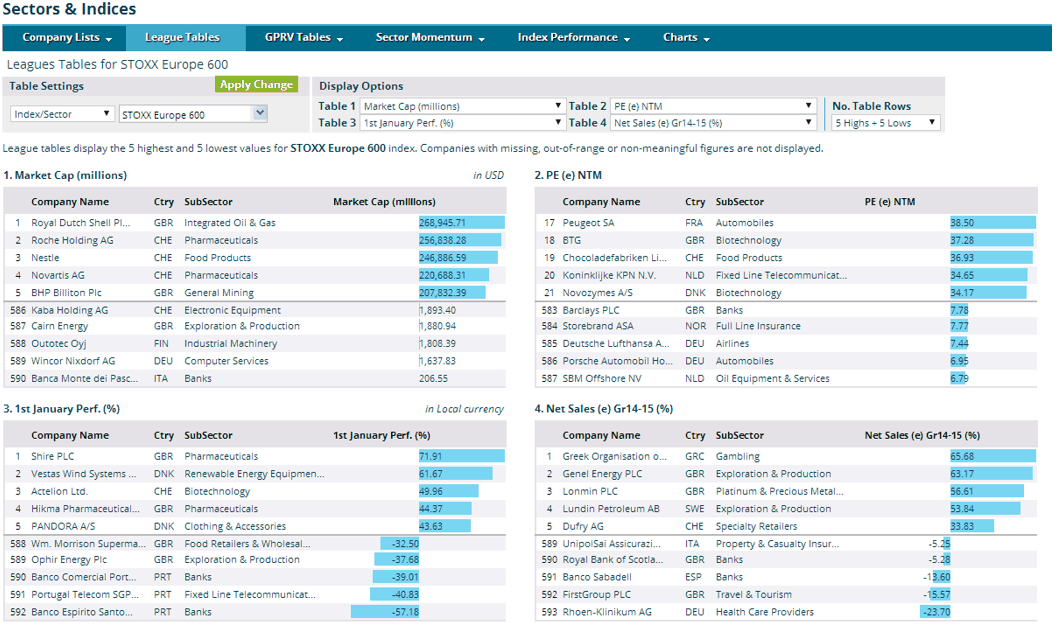Click Lonmin PLC company name
1057x629 pixels.
pos(591,491)
